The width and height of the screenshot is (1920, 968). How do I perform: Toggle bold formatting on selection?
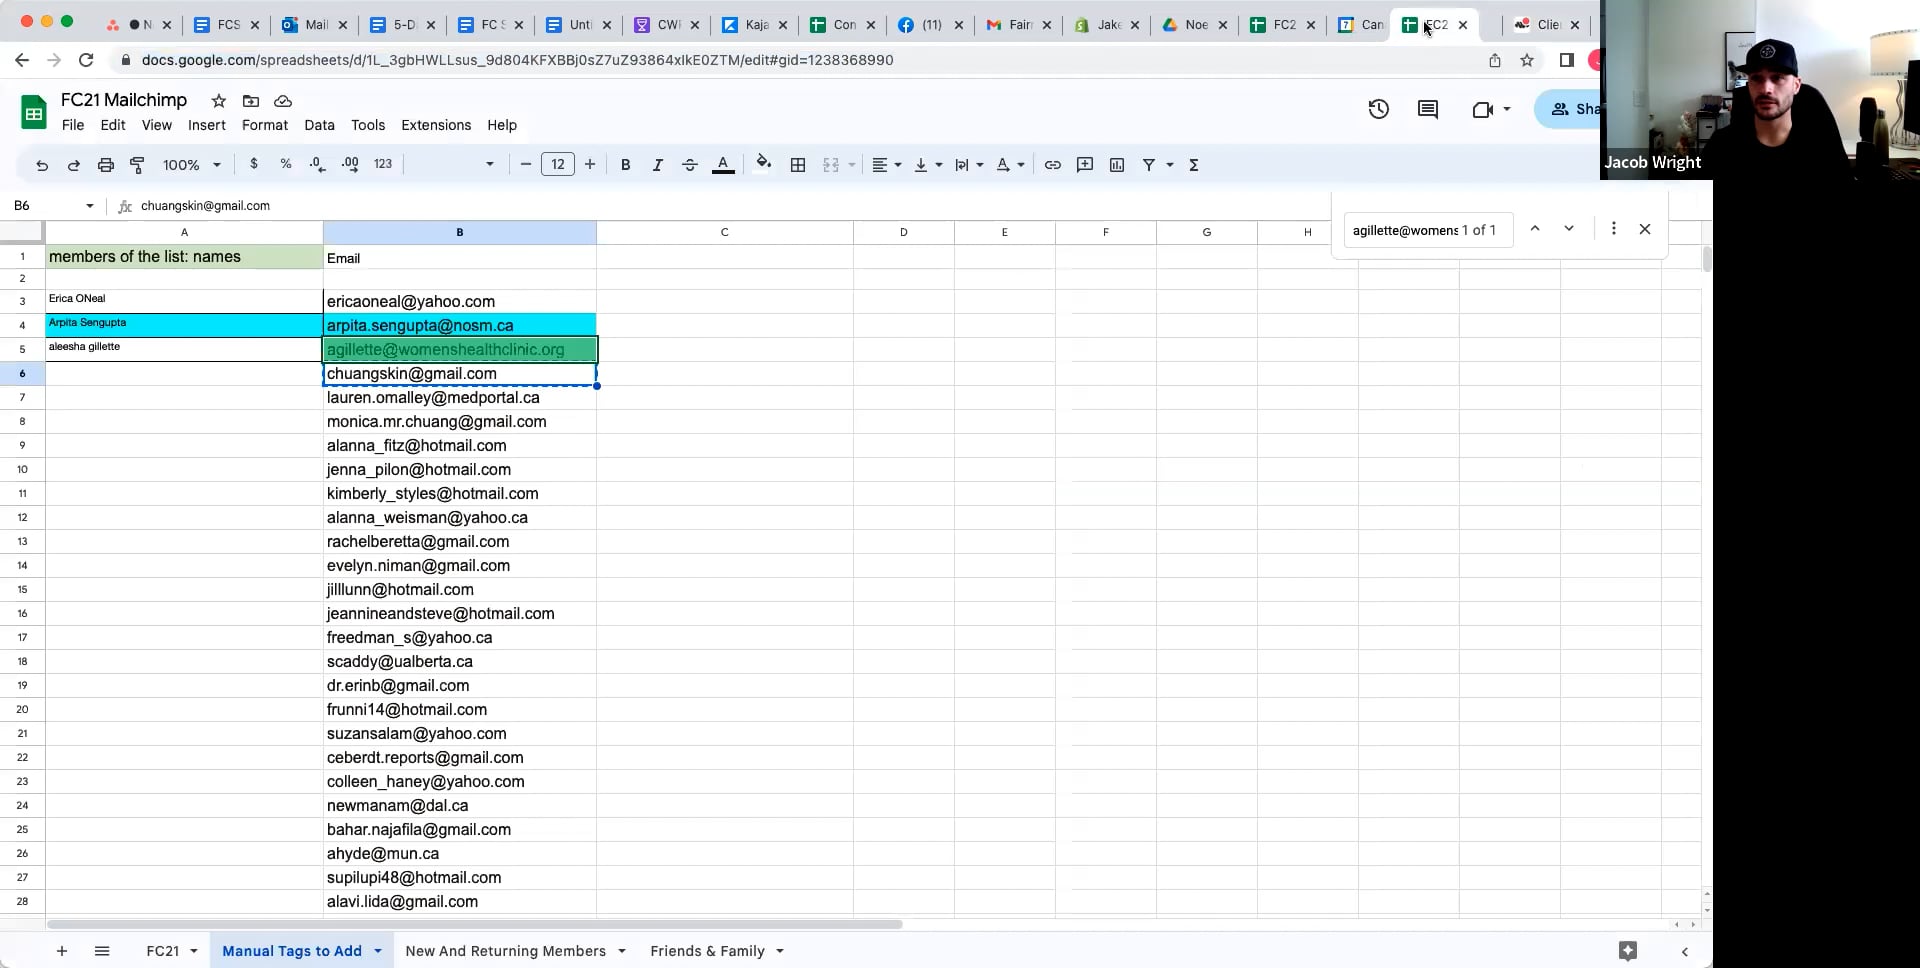coord(625,164)
